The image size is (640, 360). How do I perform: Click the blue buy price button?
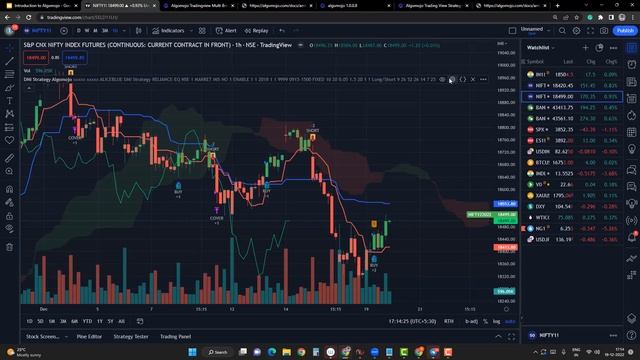click(x=75, y=58)
